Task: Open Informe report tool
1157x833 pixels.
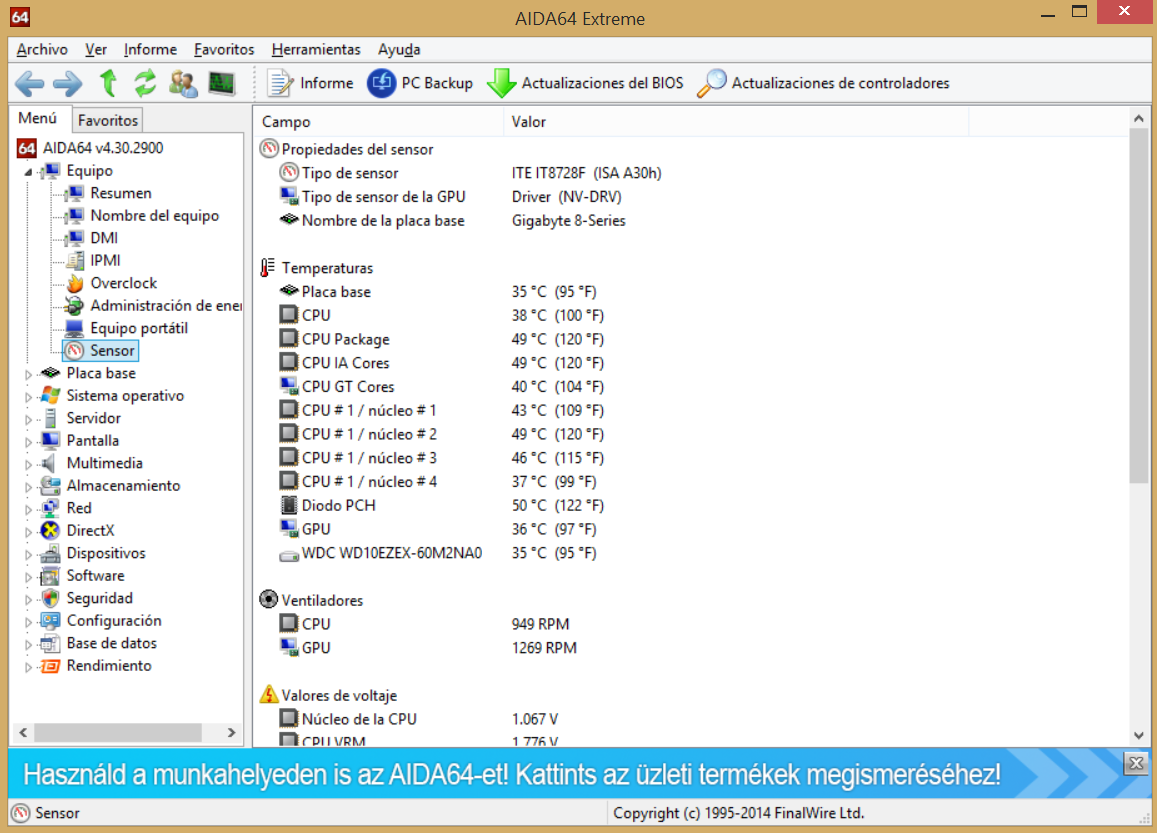Action: [x=310, y=83]
